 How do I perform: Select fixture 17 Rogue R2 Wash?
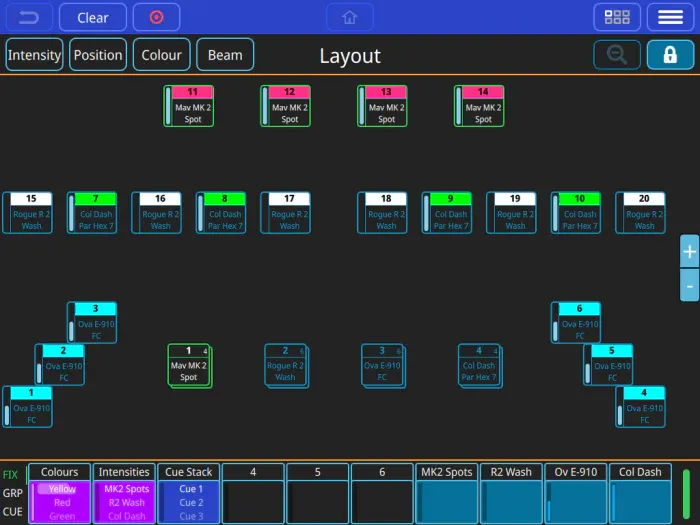point(285,213)
